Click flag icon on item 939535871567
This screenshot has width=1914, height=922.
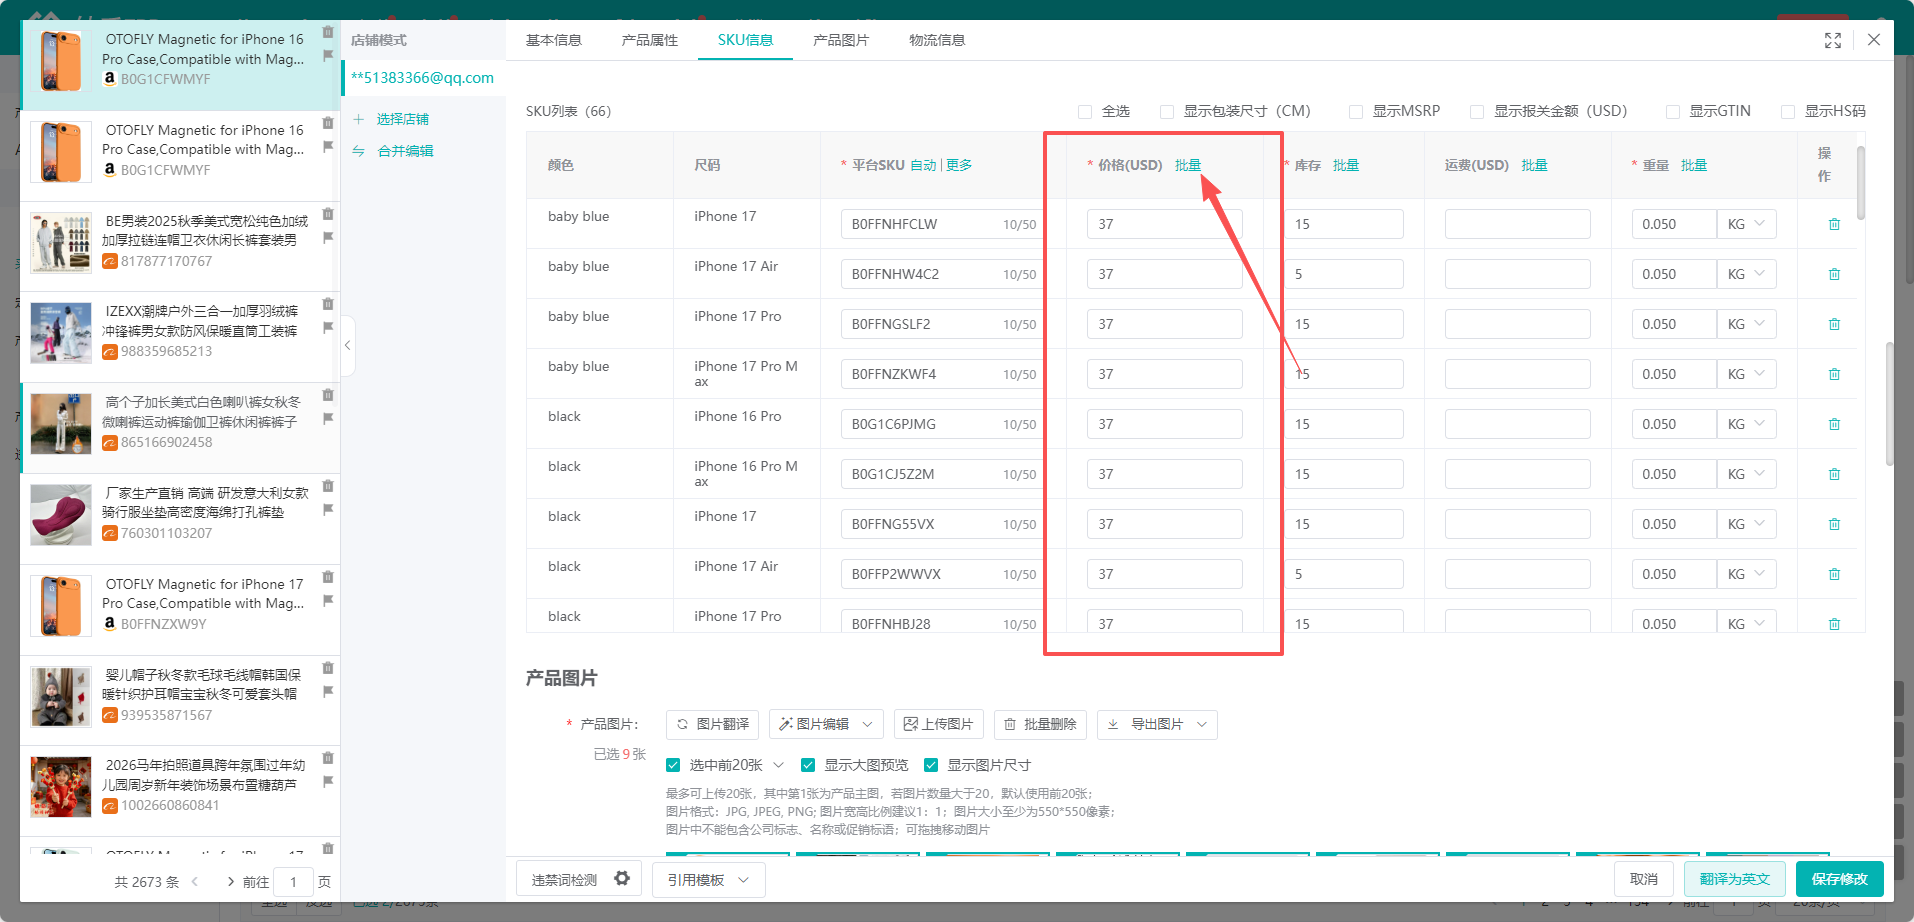click(x=328, y=692)
